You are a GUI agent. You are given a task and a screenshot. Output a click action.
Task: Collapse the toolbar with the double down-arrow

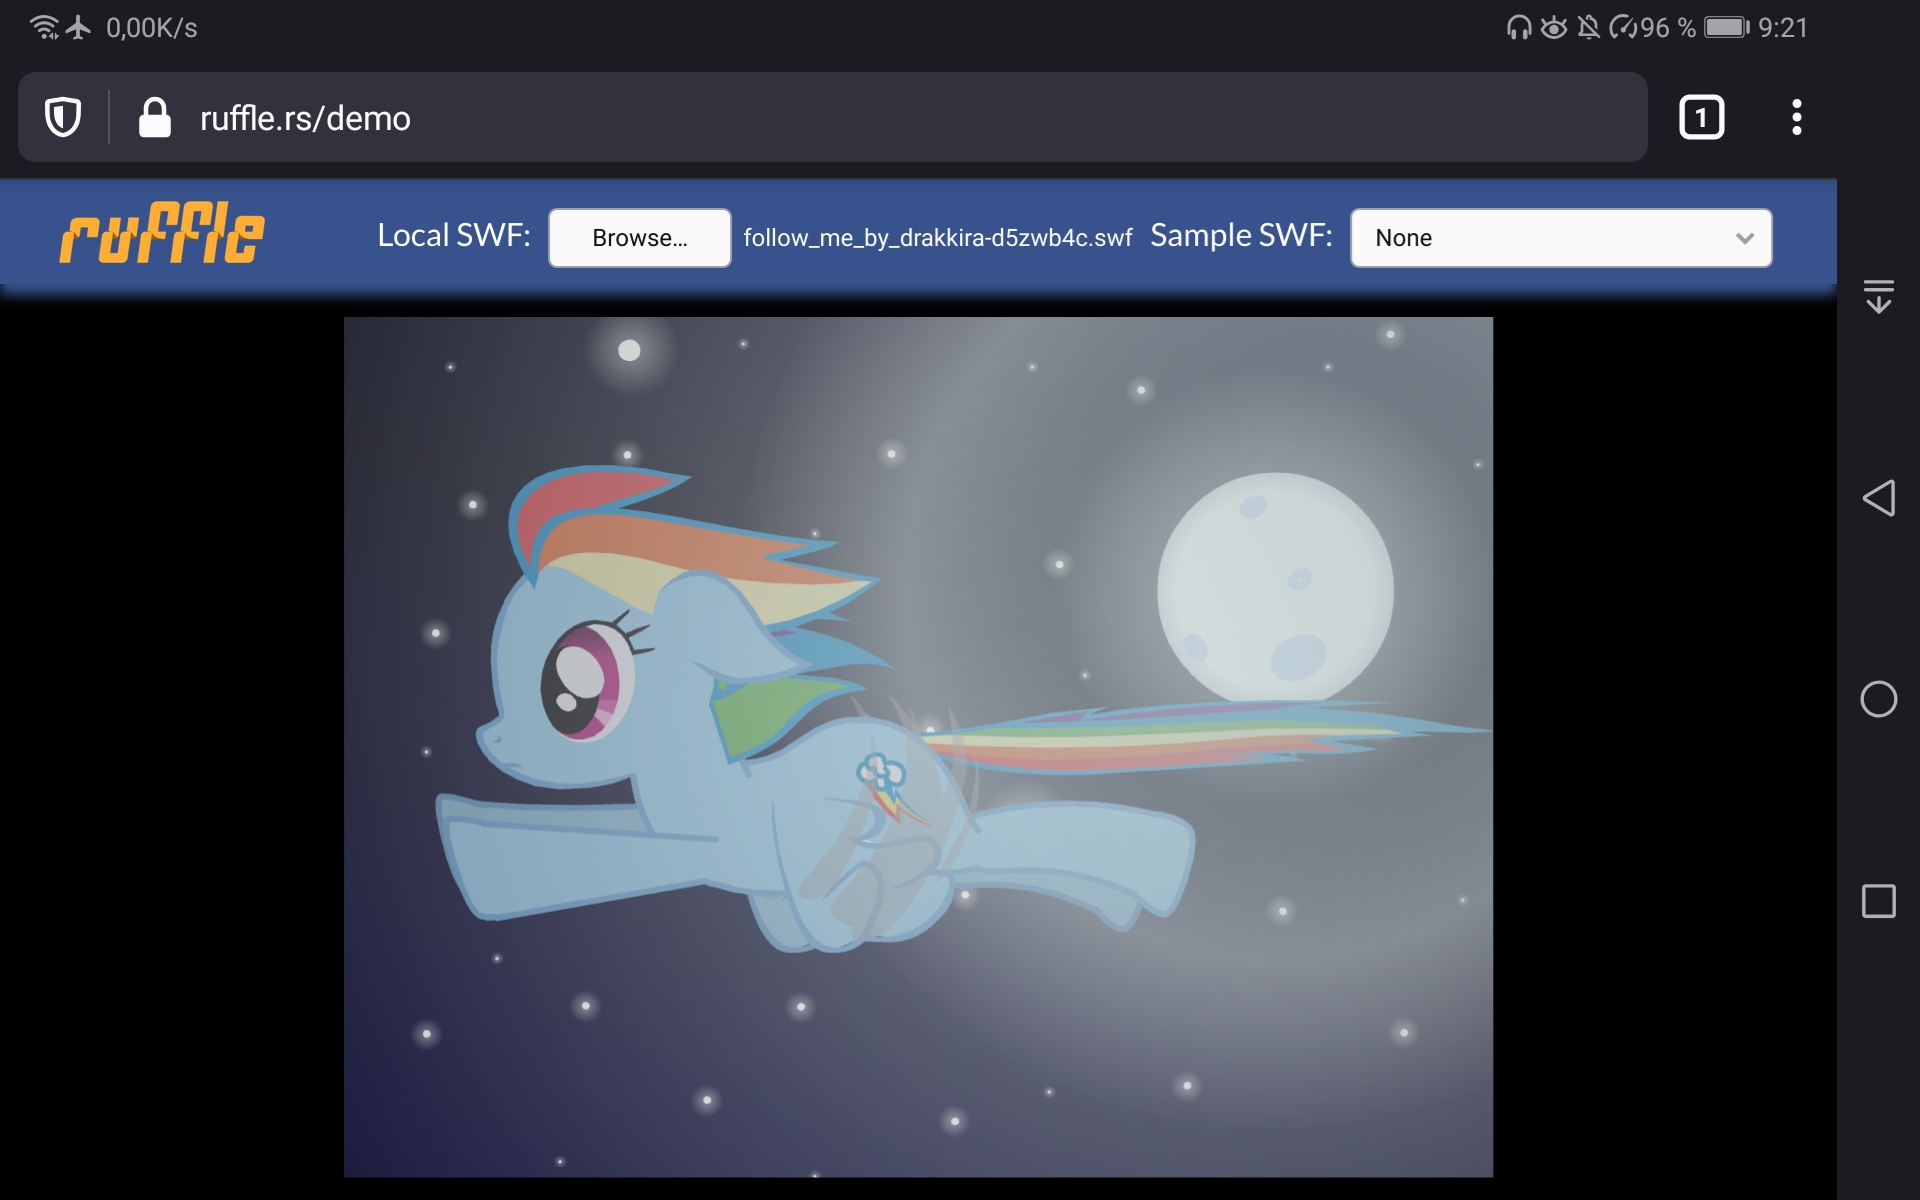point(1881,296)
